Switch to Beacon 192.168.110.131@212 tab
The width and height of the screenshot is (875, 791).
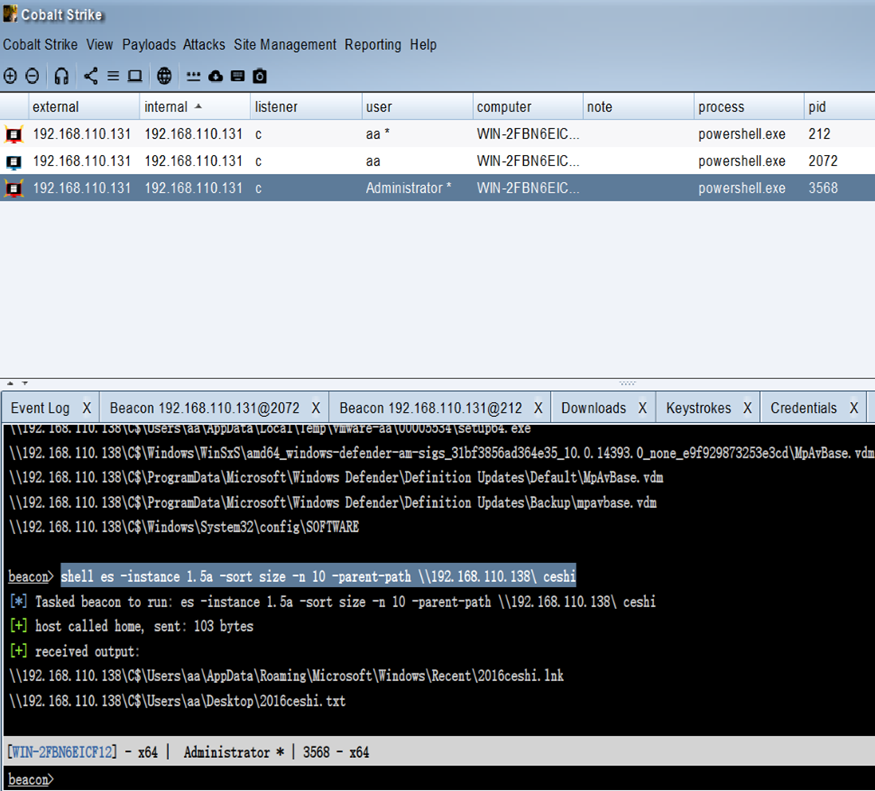431,408
